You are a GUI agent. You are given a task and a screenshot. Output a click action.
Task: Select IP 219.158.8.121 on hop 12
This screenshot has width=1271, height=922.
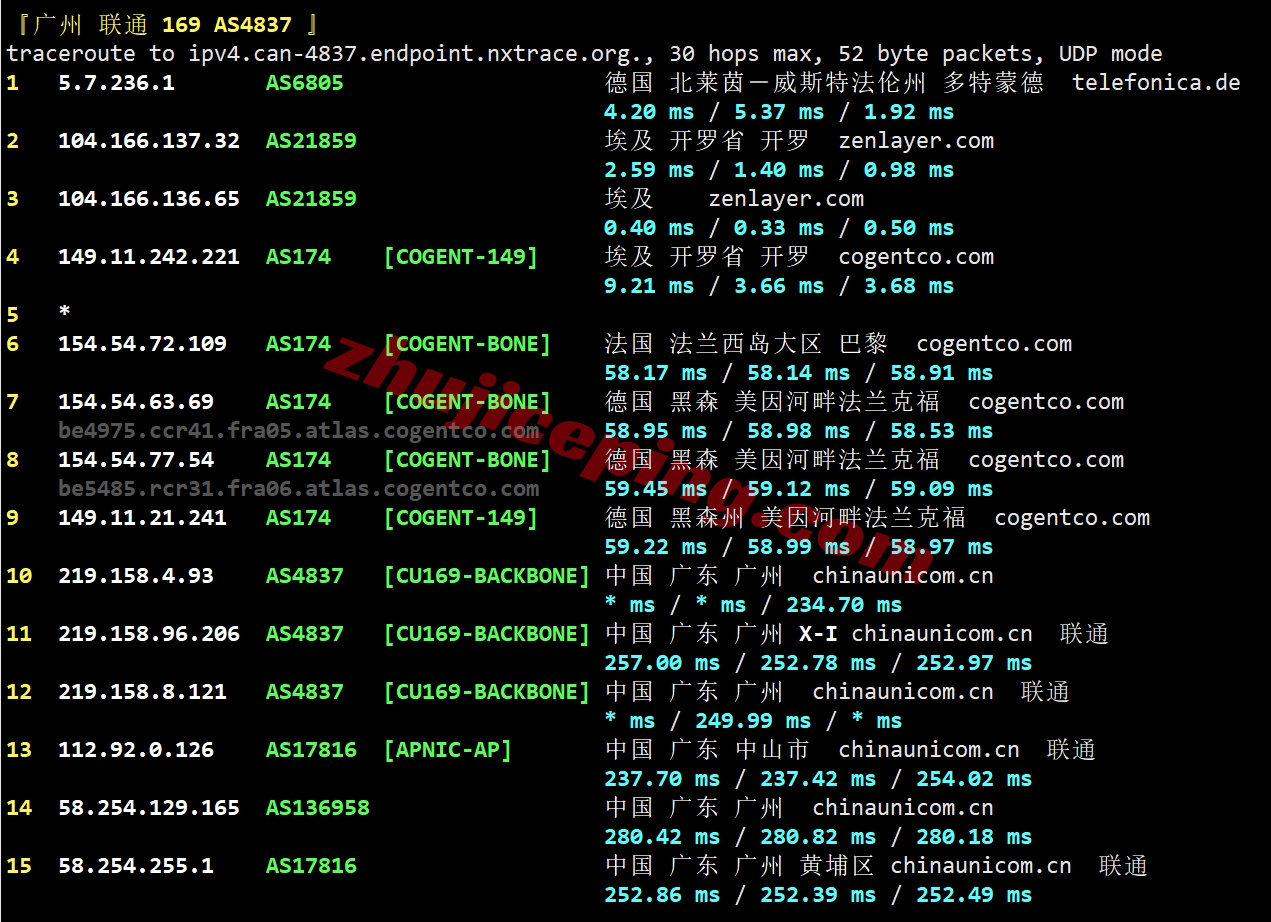142,692
